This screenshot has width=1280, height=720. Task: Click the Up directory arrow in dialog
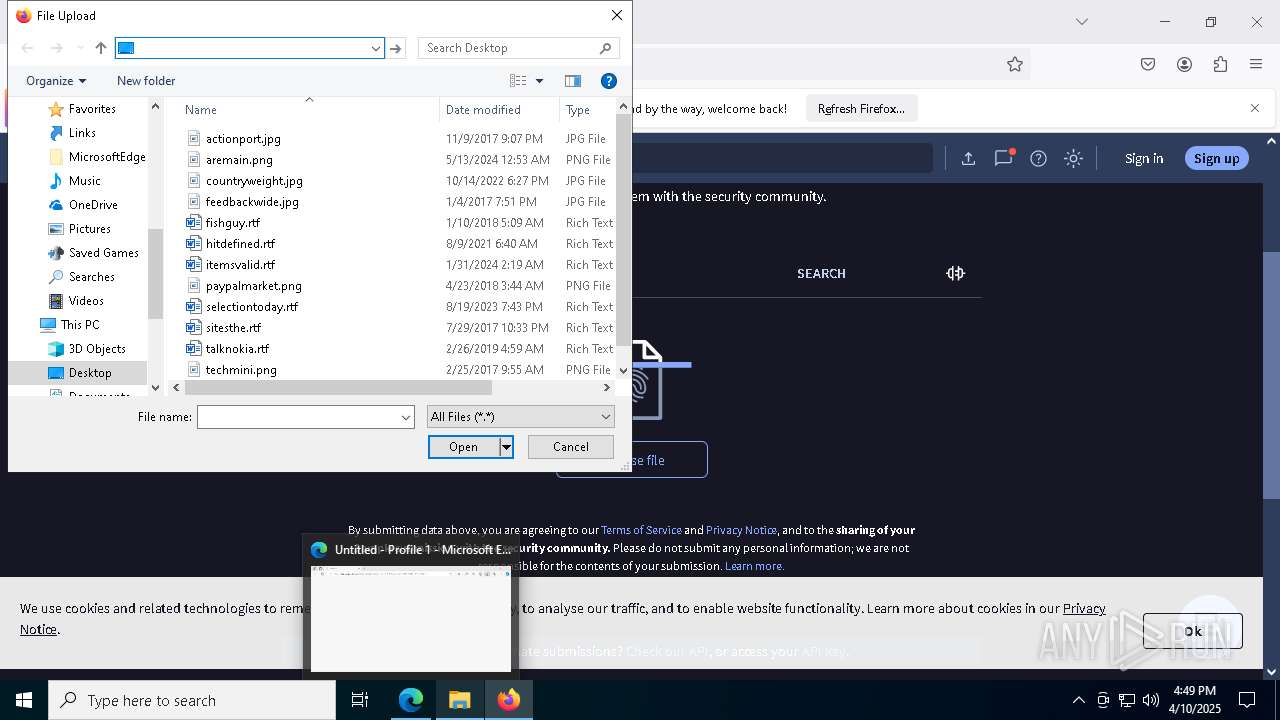[x=100, y=48]
